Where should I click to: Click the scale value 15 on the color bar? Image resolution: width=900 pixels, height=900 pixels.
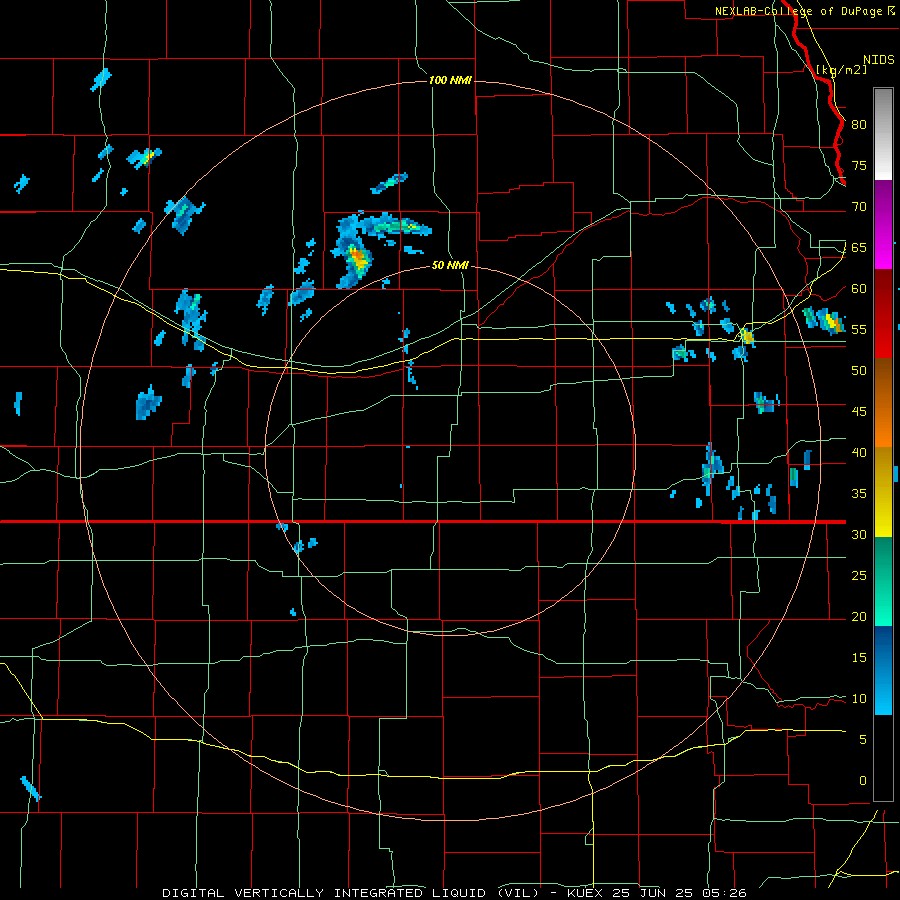[x=859, y=658]
